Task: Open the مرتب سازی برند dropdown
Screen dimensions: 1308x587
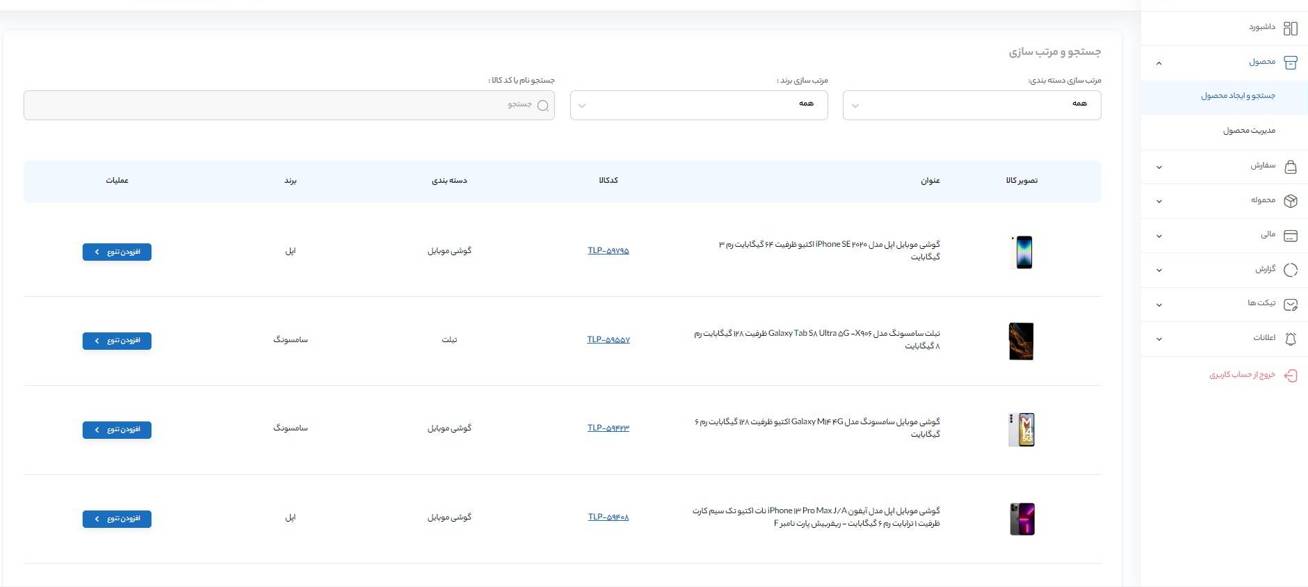Action: coord(699,105)
